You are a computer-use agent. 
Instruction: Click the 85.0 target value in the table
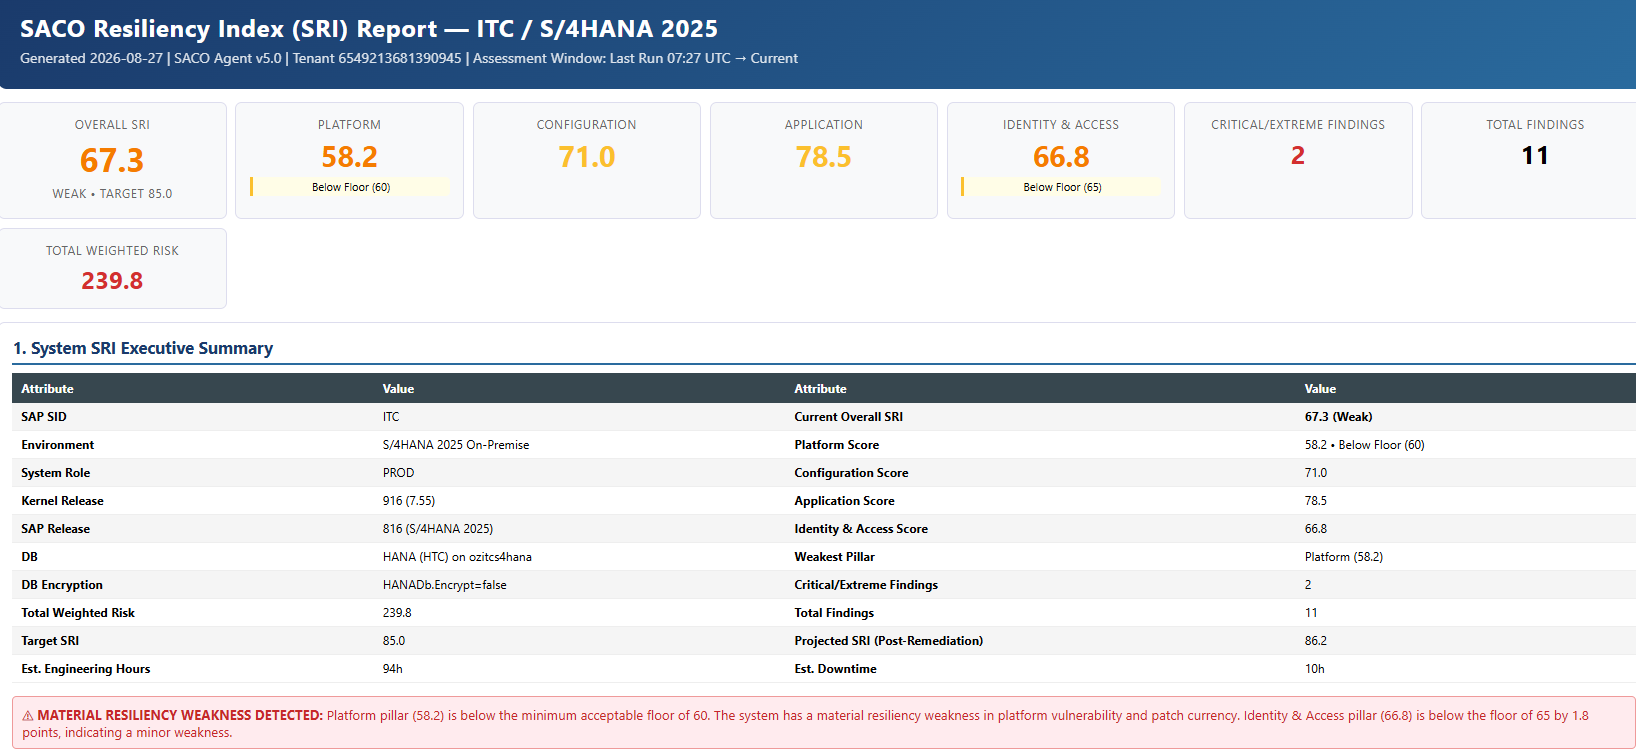[394, 641]
